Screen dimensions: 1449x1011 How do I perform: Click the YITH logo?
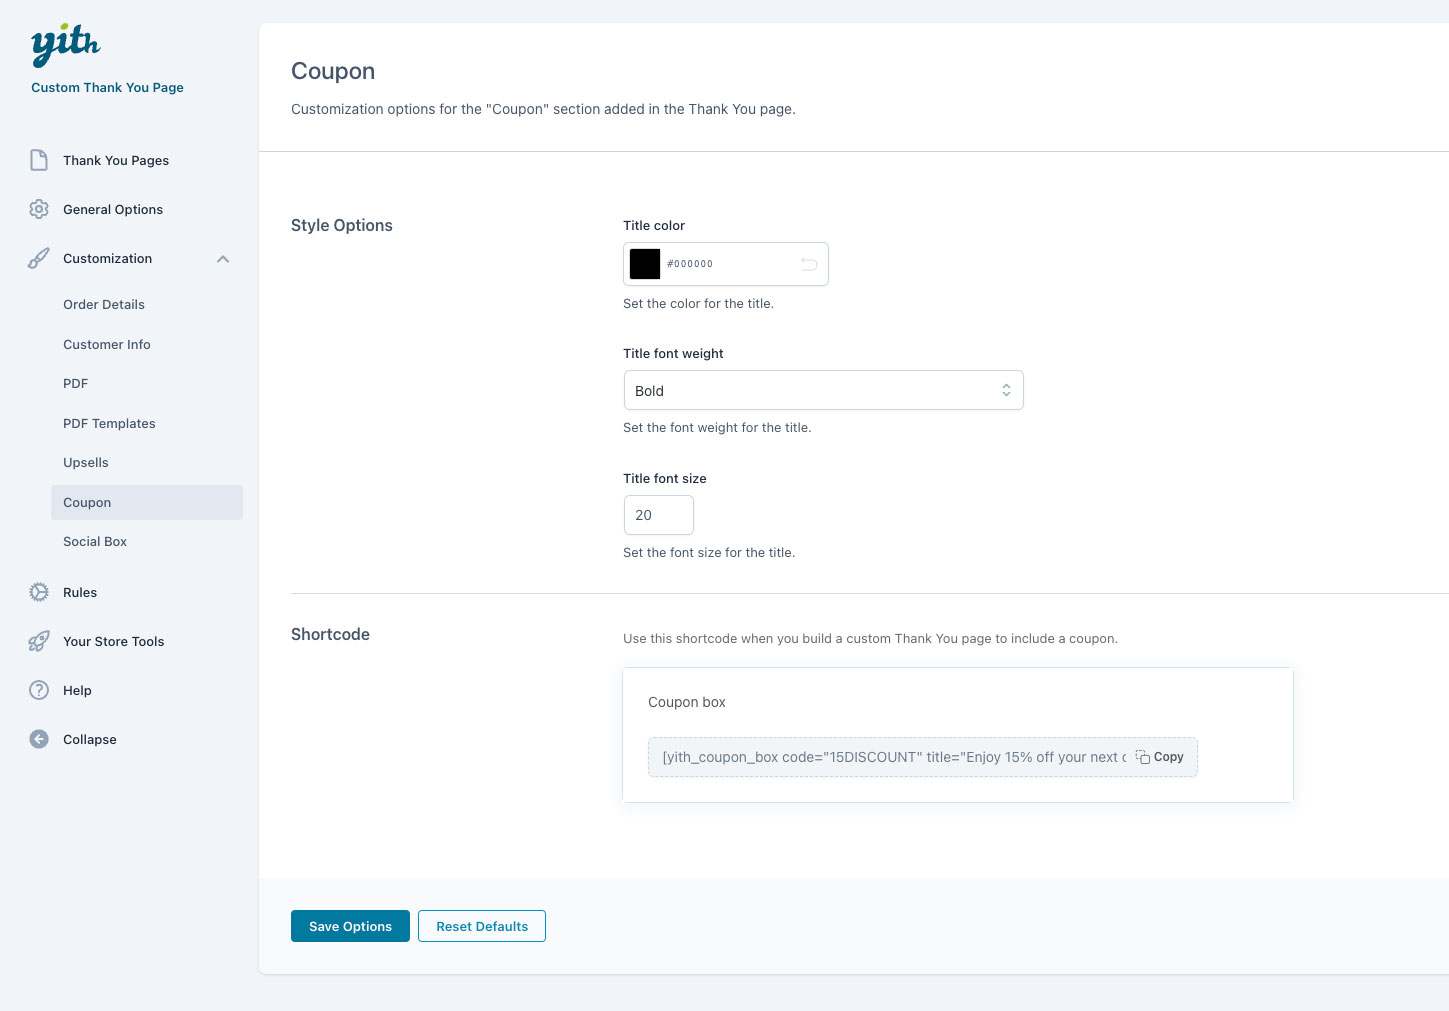pyautogui.click(x=65, y=45)
